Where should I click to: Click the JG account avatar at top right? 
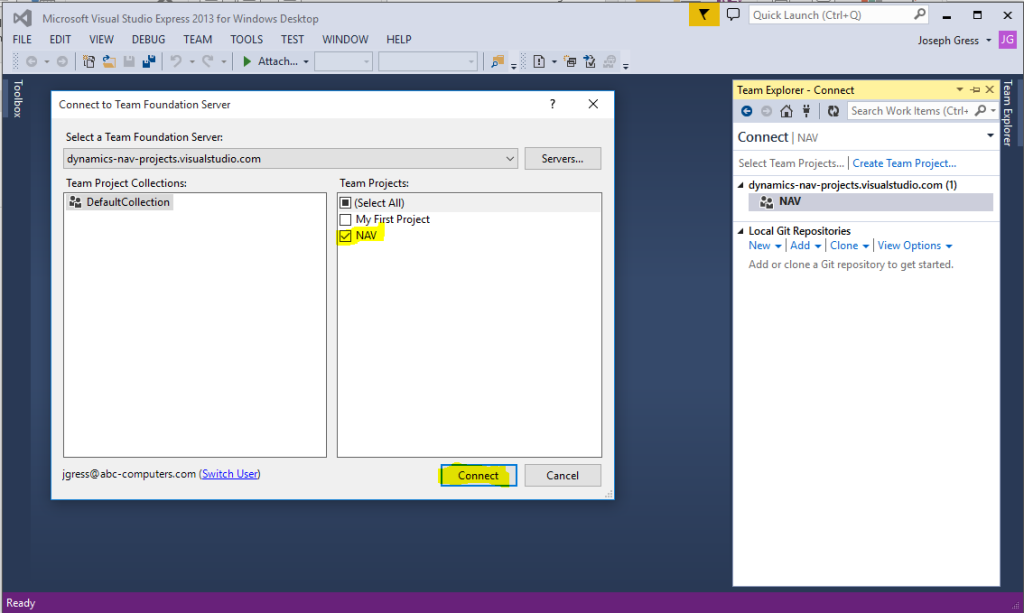coord(1008,39)
